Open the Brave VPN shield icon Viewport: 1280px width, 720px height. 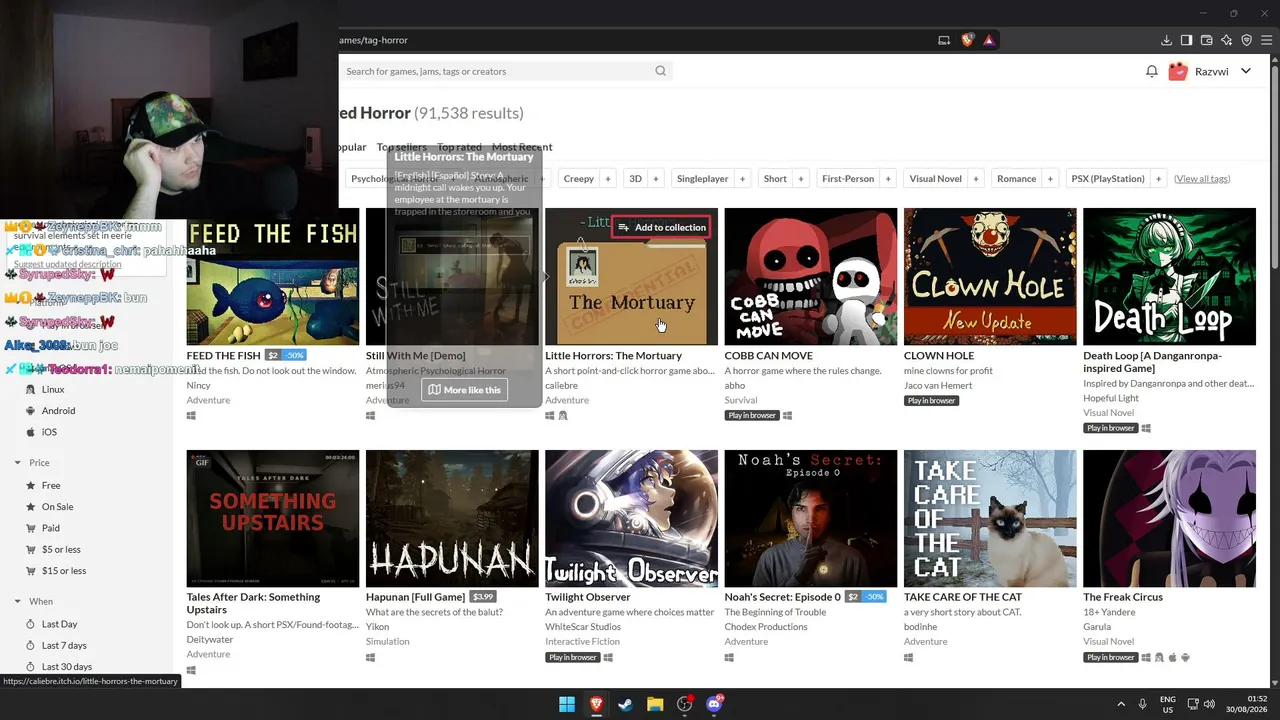click(1246, 40)
